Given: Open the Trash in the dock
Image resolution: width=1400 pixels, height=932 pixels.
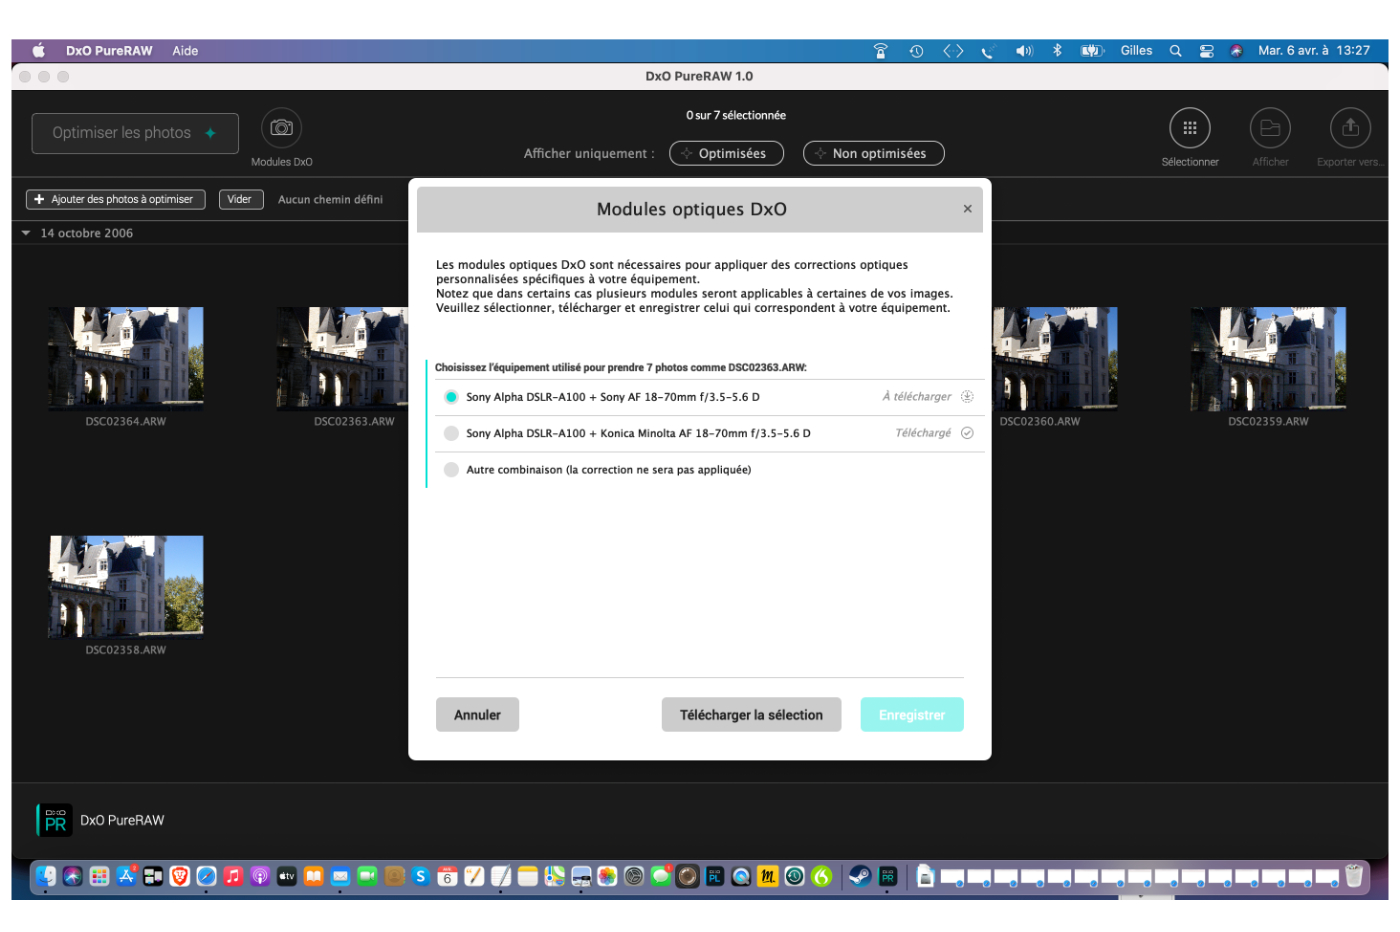Looking at the screenshot, I should [x=1354, y=876].
